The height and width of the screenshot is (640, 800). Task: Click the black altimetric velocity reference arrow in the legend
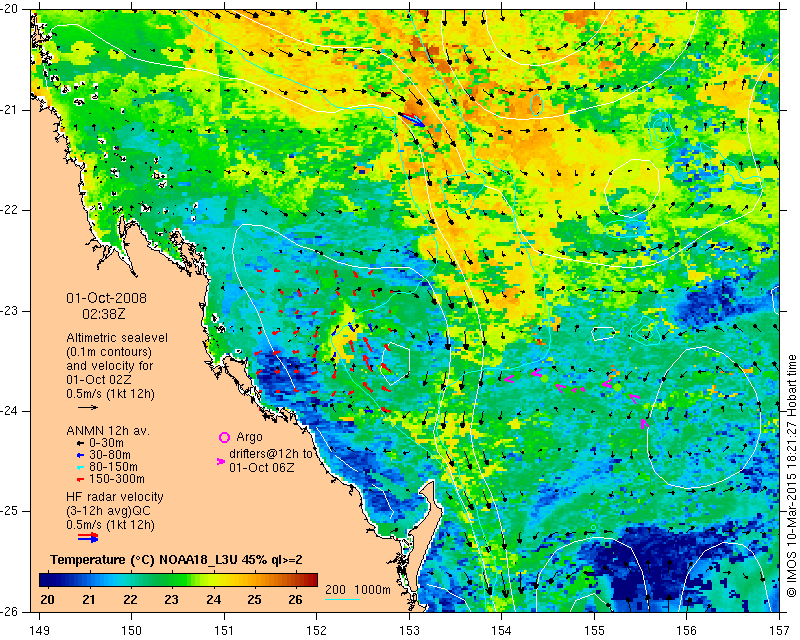coord(88,407)
